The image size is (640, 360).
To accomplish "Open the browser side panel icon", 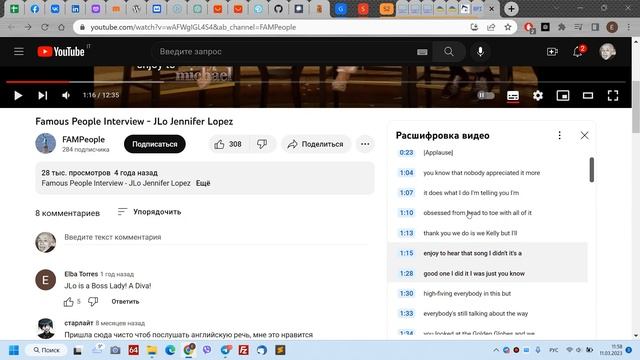I will [x=595, y=27].
